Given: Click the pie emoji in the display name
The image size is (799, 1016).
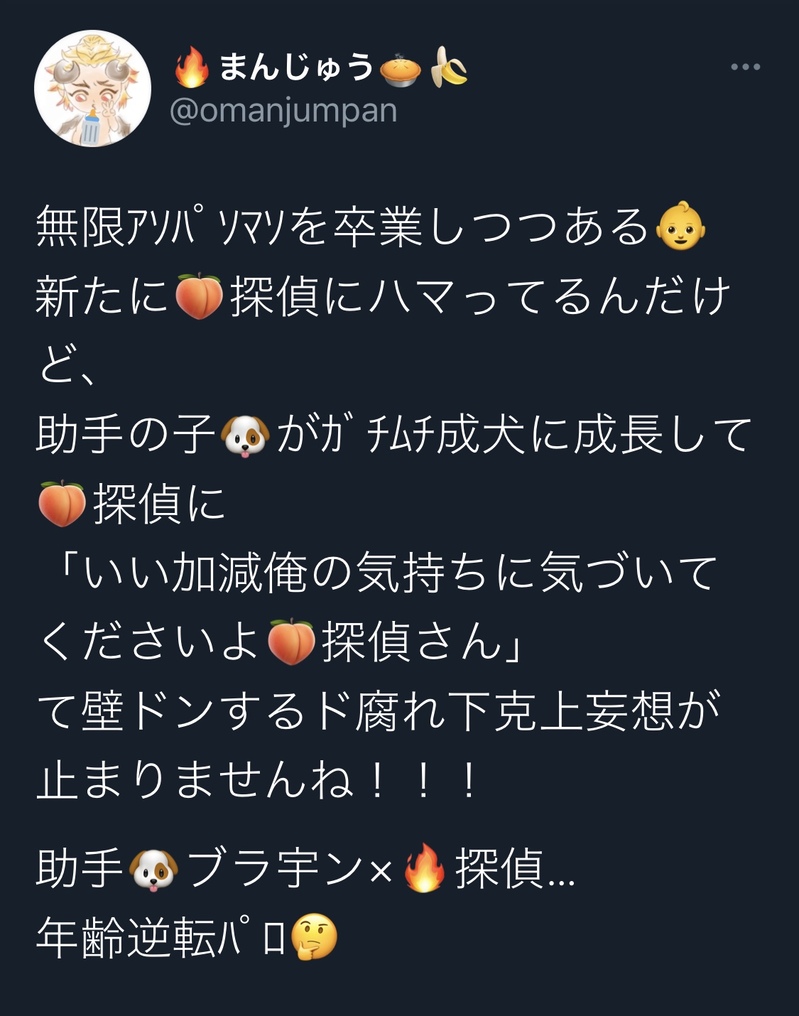Looking at the screenshot, I should [x=400, y=68].
